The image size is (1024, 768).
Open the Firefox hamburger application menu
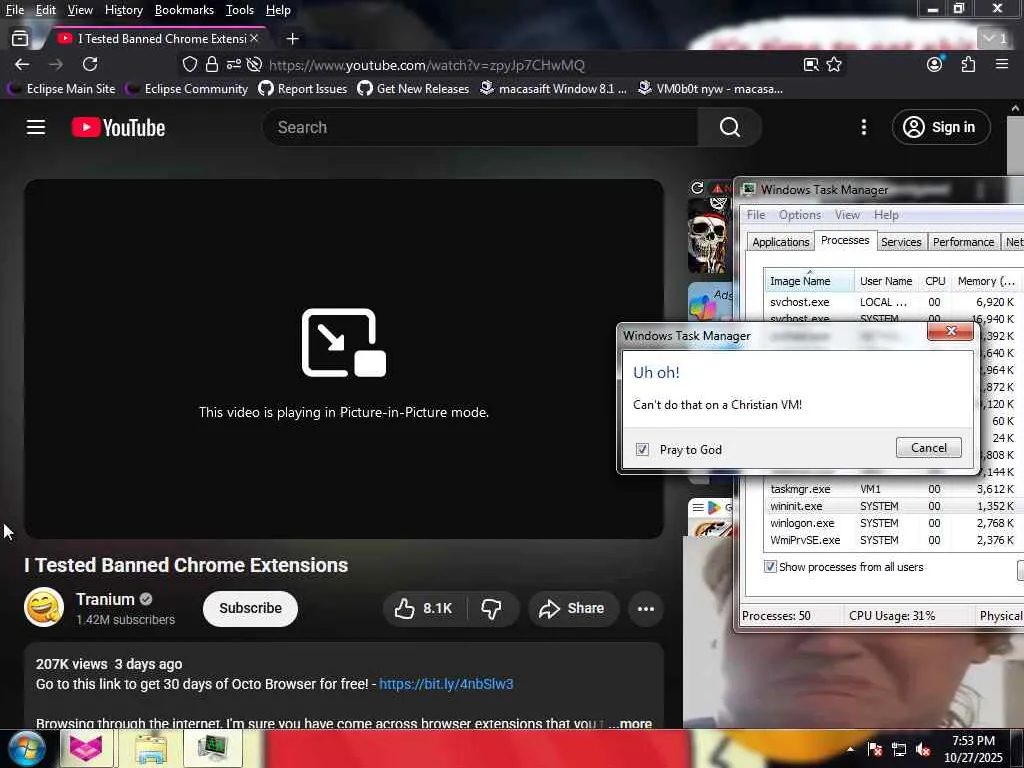1002,64
